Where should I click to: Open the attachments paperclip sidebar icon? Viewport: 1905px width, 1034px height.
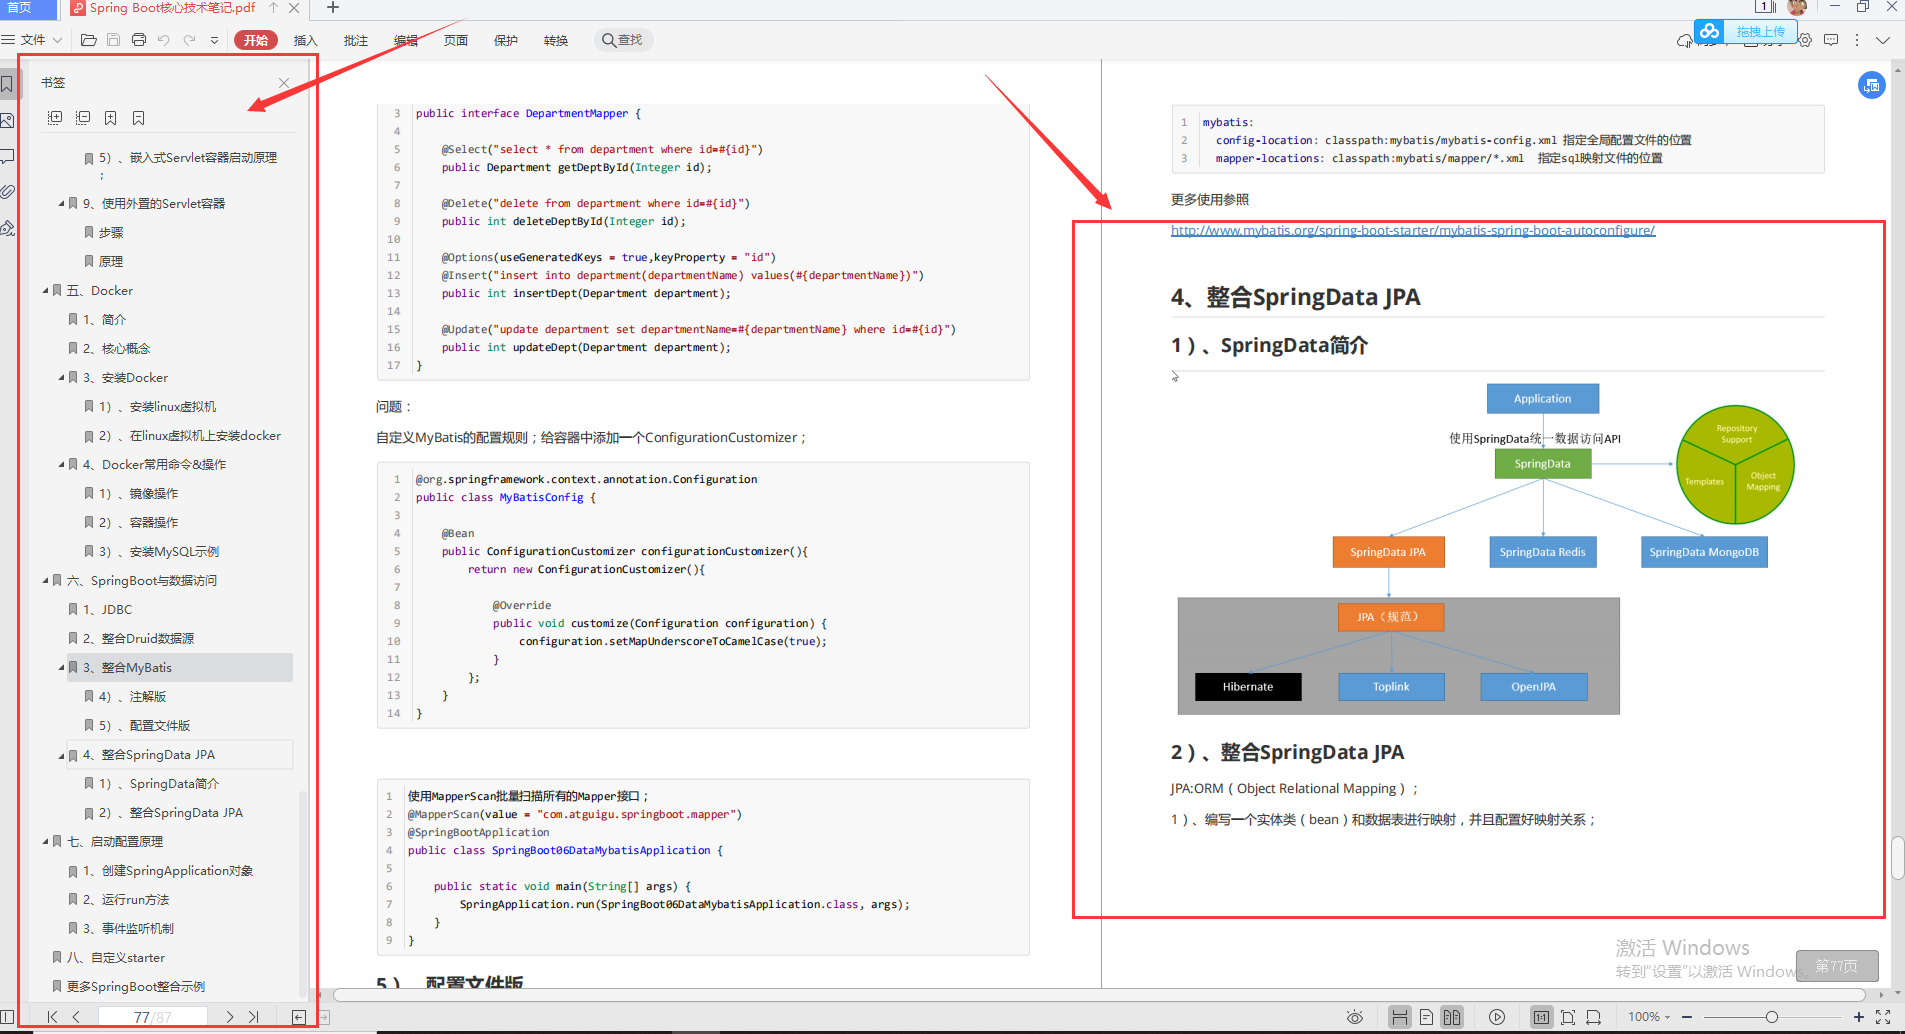point(8,191)
